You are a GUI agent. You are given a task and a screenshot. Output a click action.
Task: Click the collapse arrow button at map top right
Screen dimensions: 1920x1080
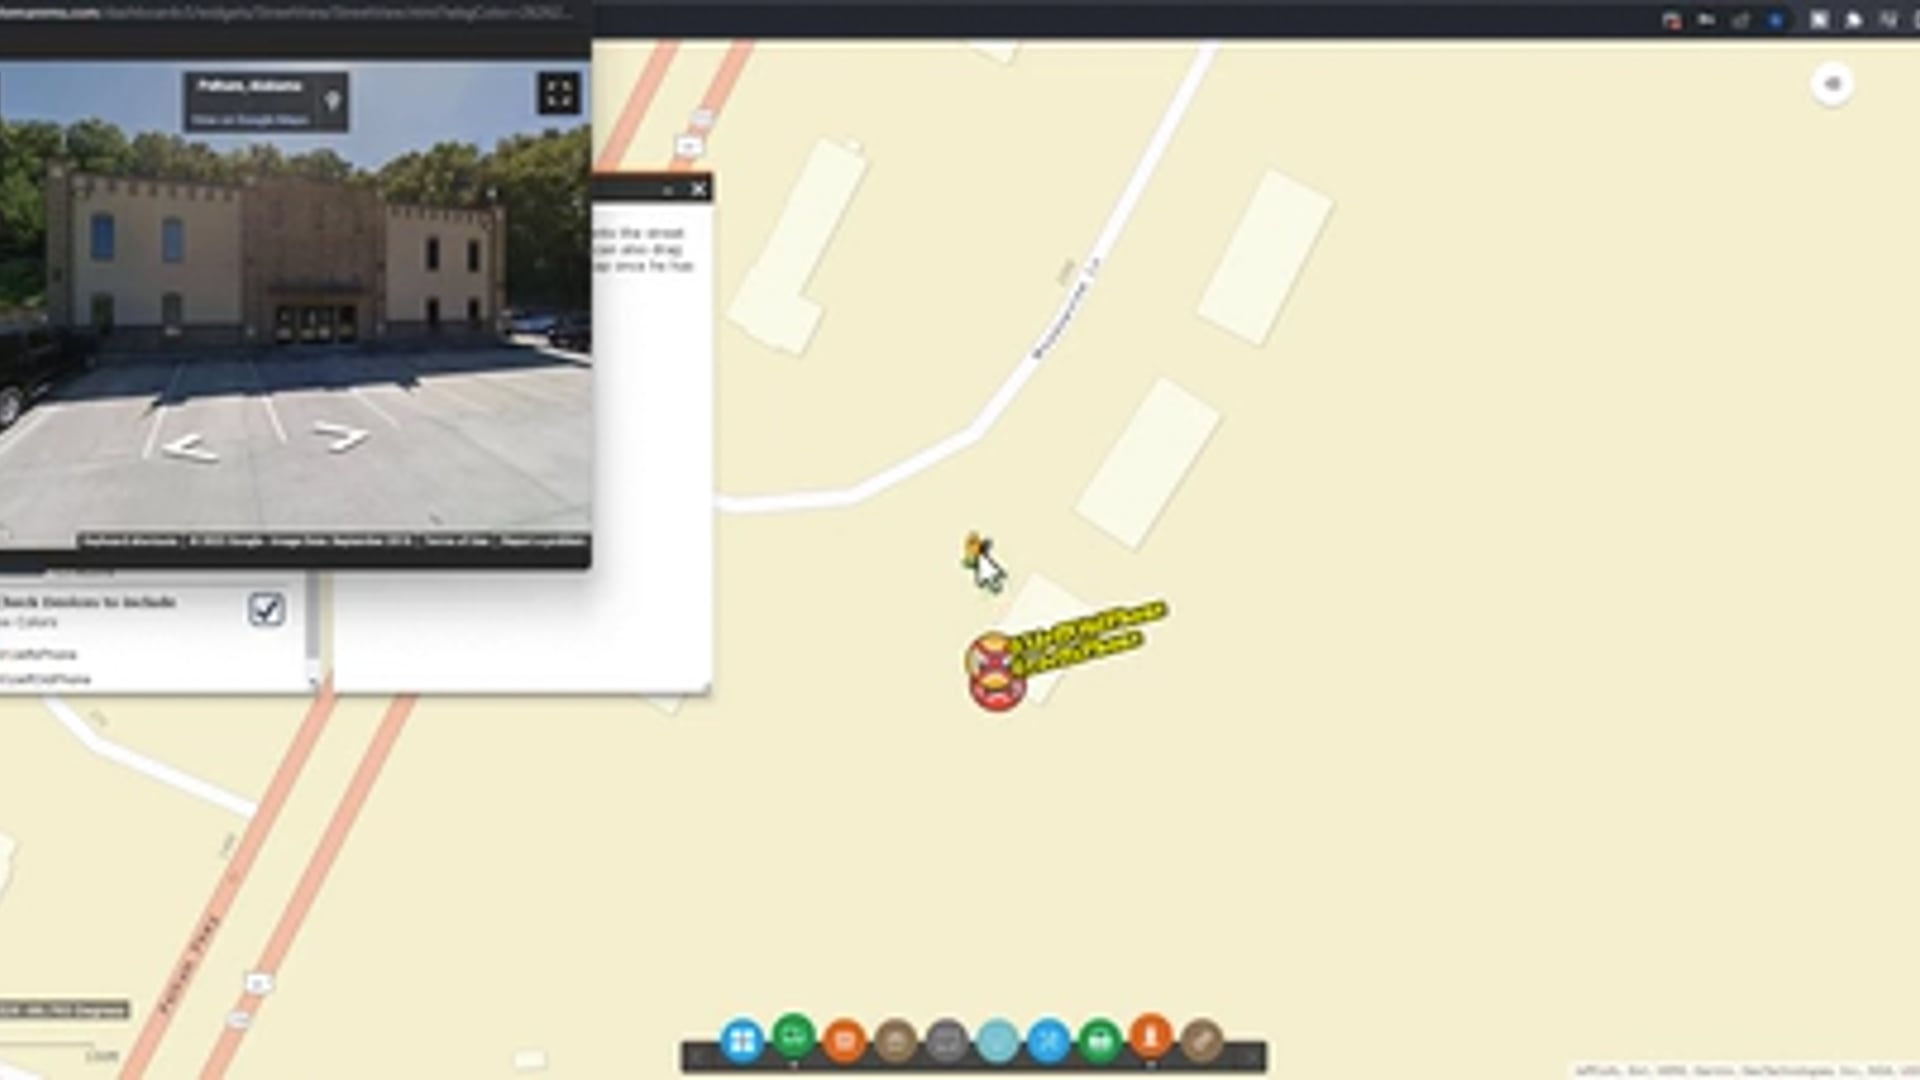1832,84
